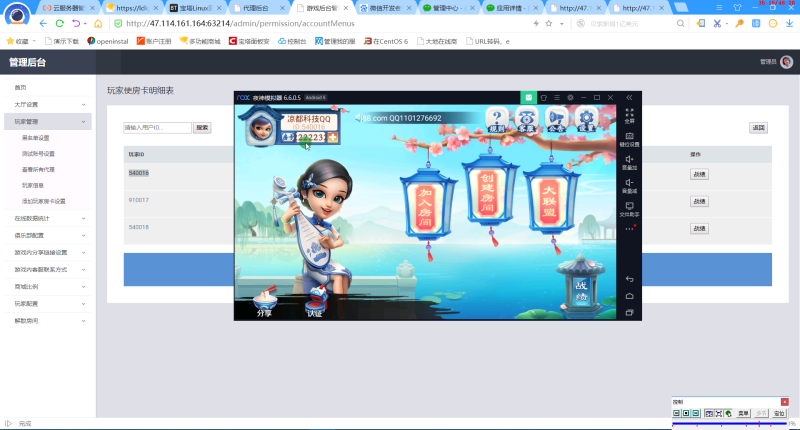Click the 战绩 button for player 910017
Screen dimensions: 800x430
pos(699,201)
